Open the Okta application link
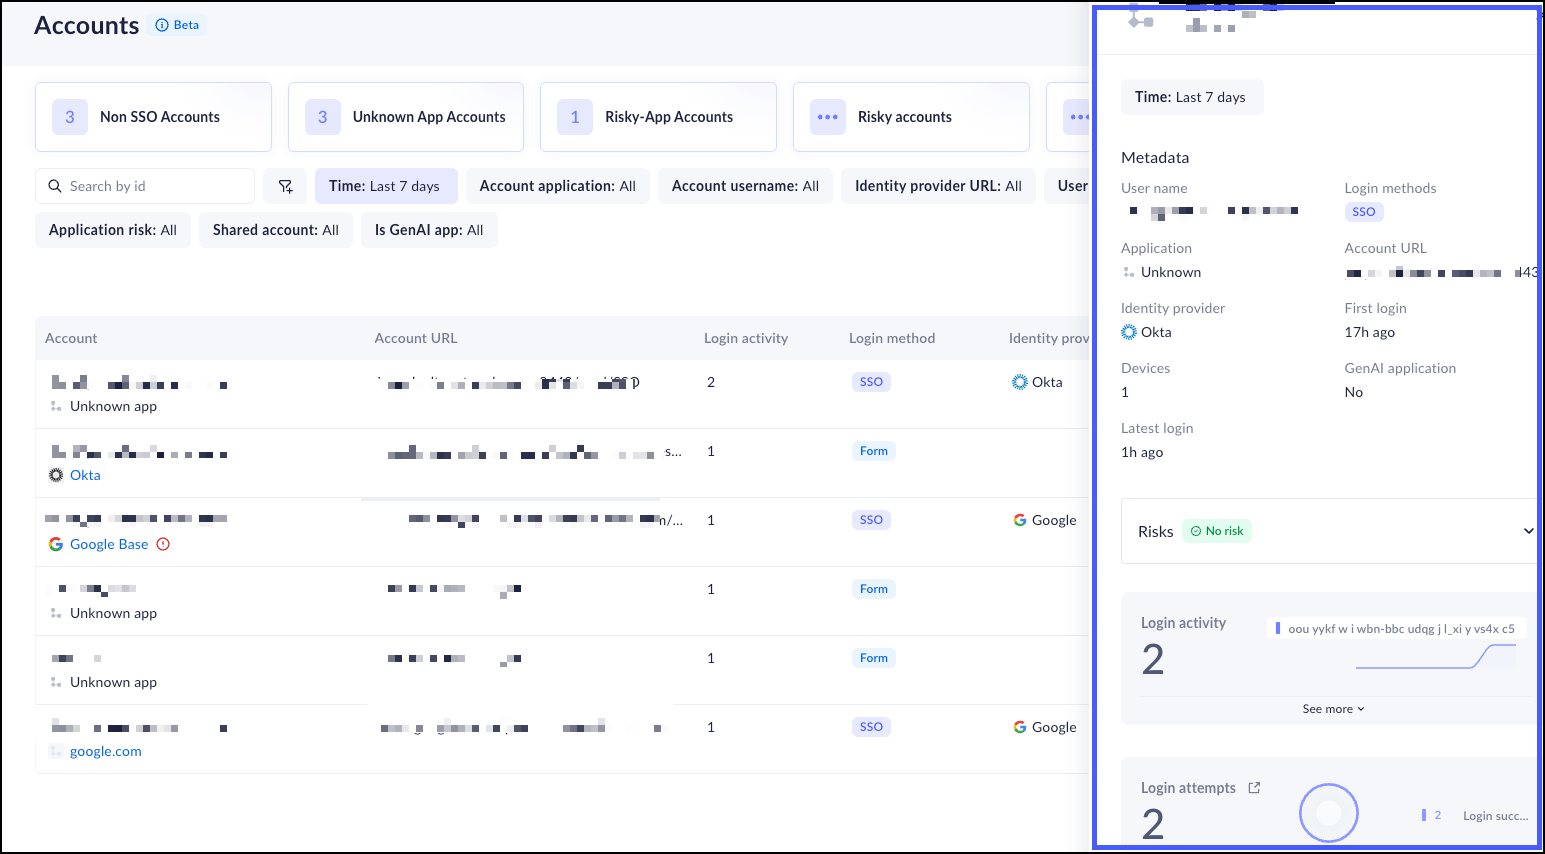 [85, 475]
